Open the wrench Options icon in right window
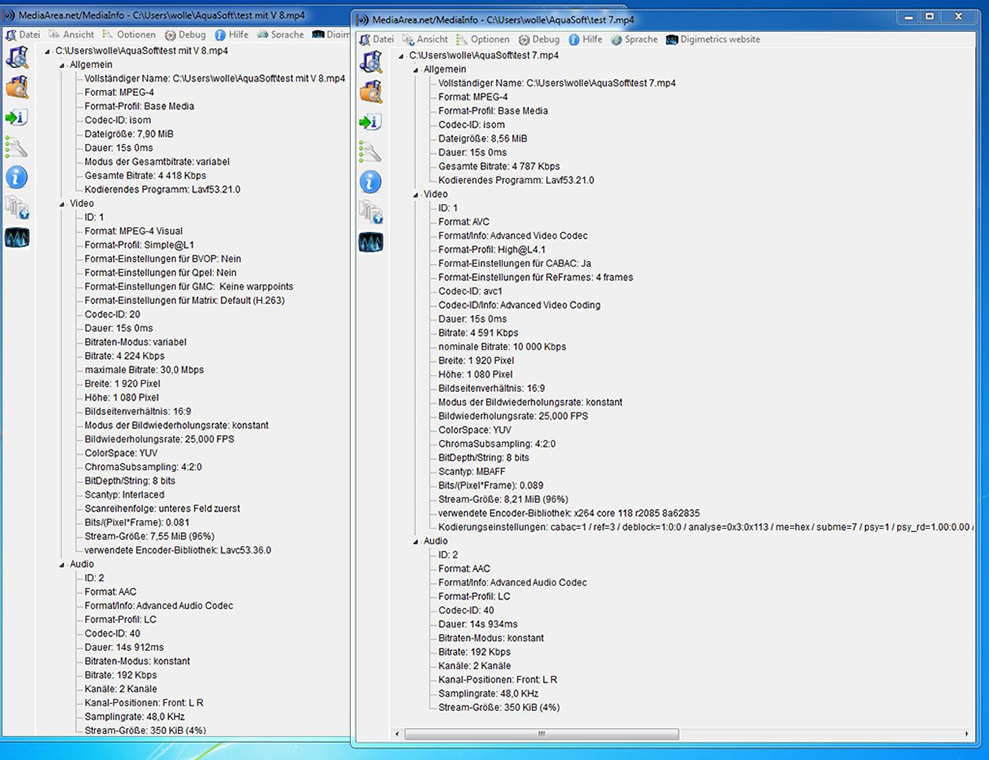Image resolution: width=989 pixels, height=760 pixels. pos(370,152)
